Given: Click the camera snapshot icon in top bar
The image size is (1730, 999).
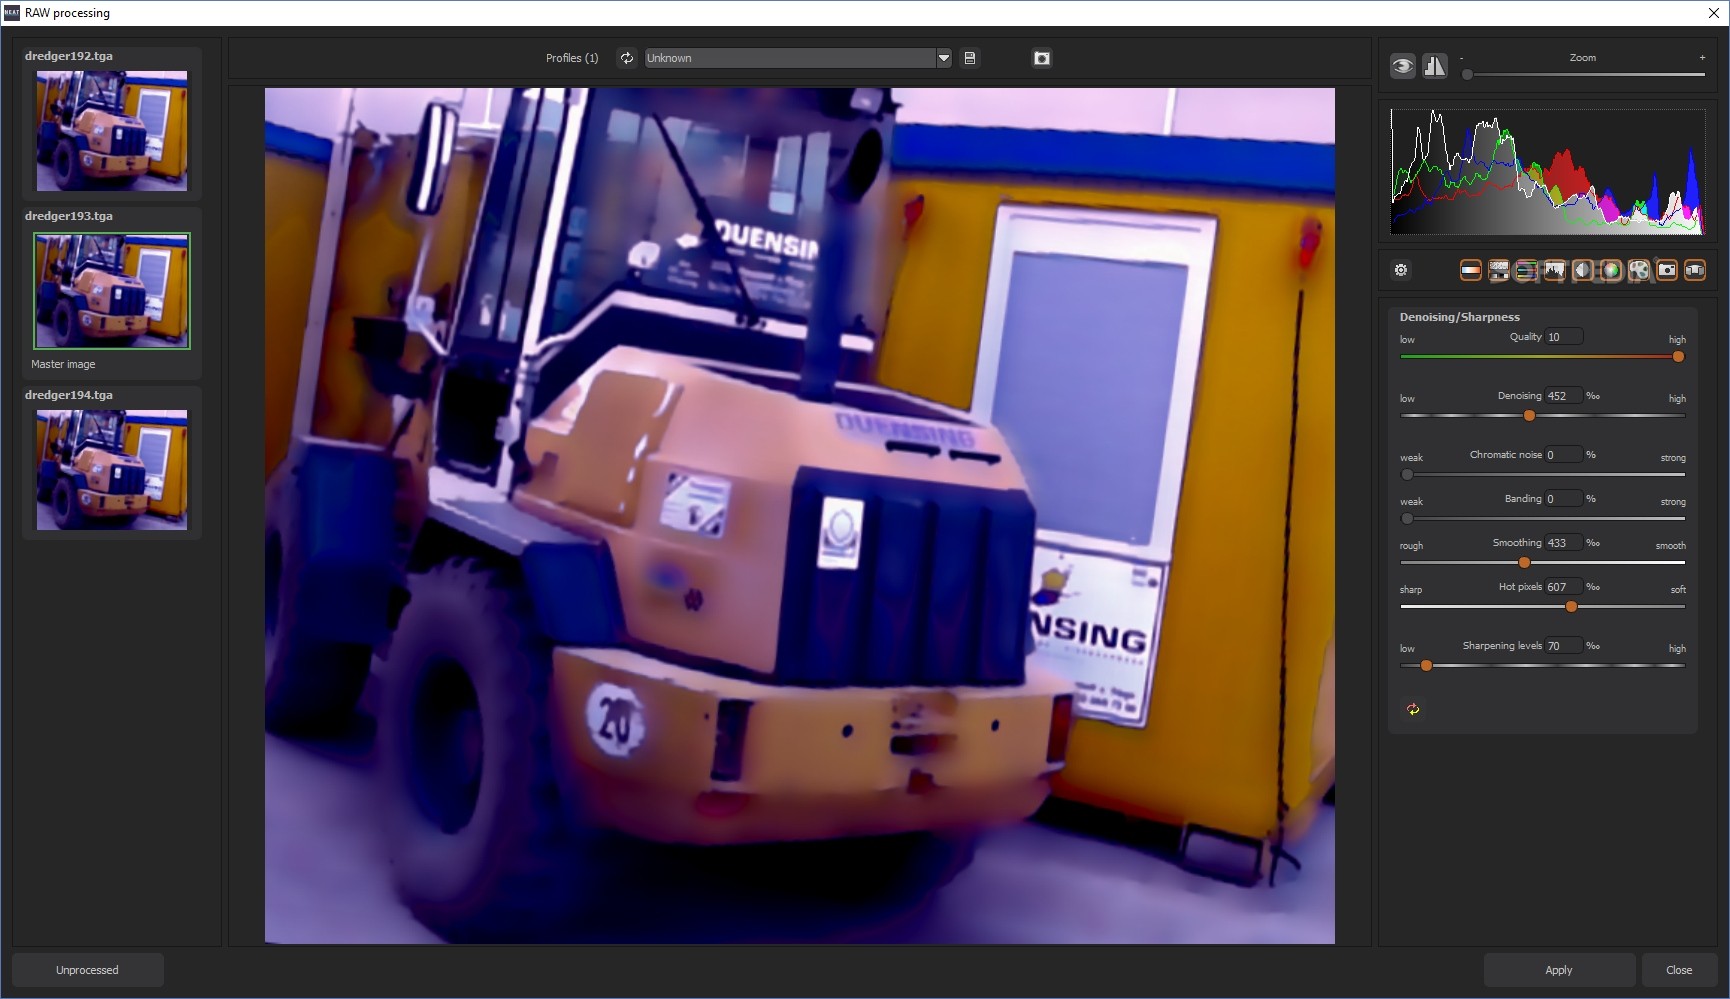Looking at the screenshot, I should 1042,58.
